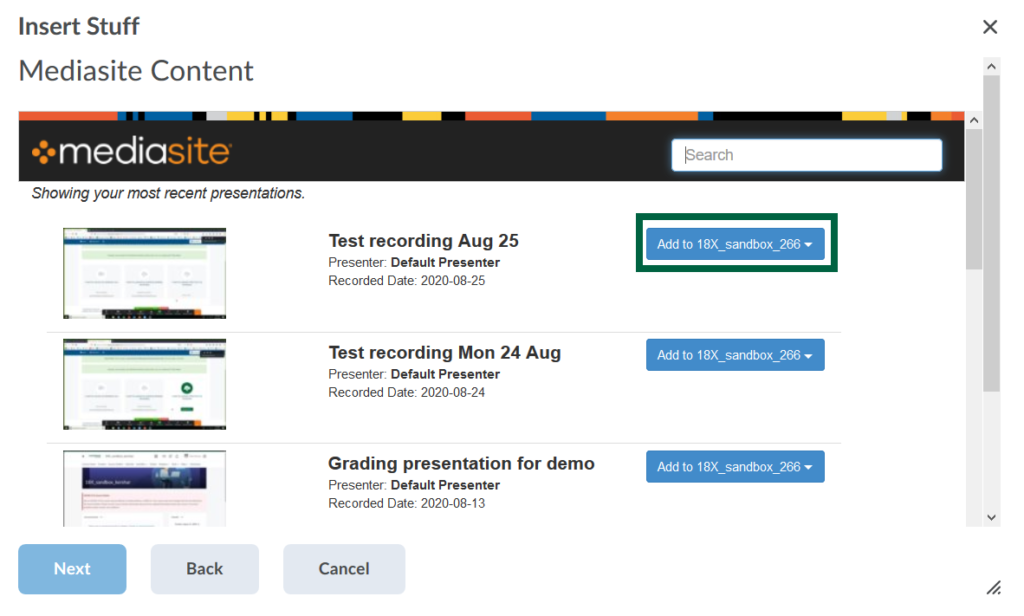
Task: Cancel the Insert Stuff dialog
Action: point(344,569)
